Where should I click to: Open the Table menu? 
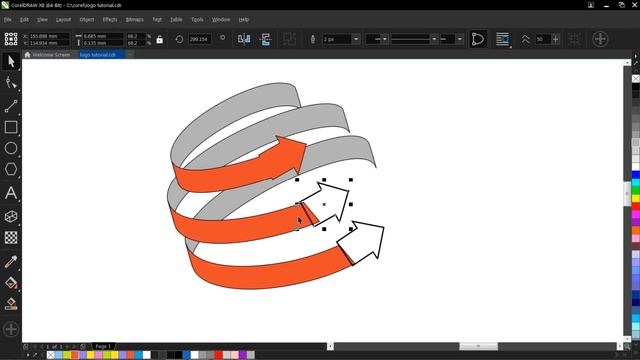point(176,20)
